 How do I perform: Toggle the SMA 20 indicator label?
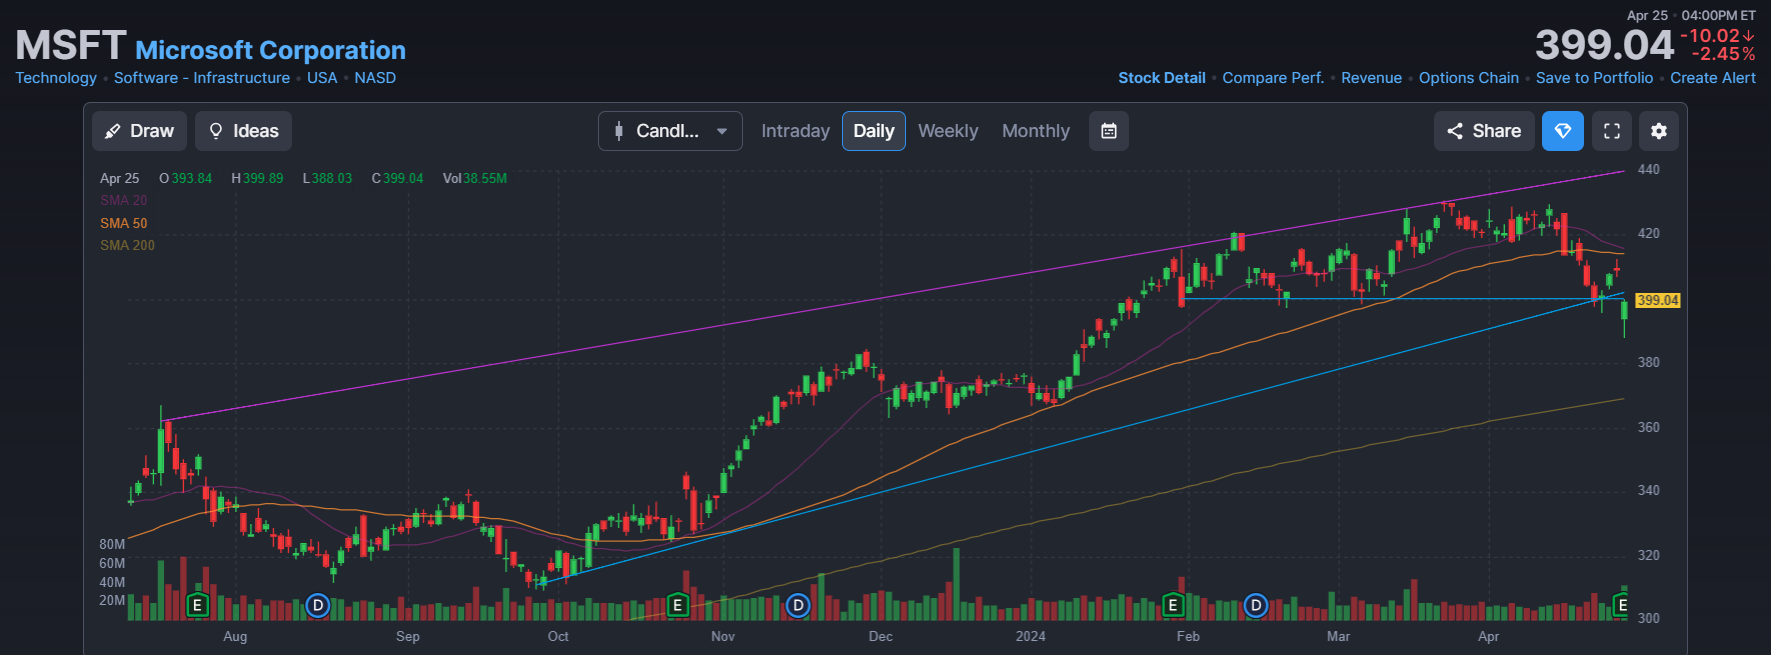124,201
